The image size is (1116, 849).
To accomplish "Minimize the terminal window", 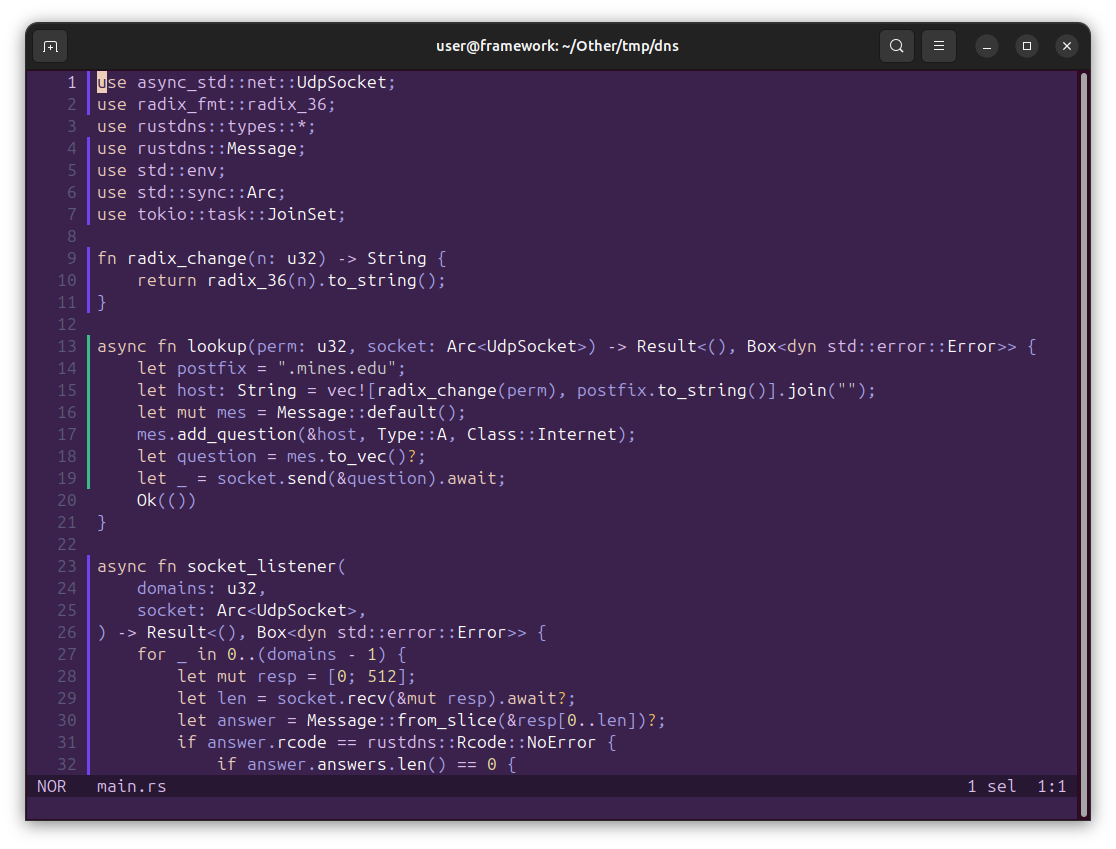I will tap(986, 46).
